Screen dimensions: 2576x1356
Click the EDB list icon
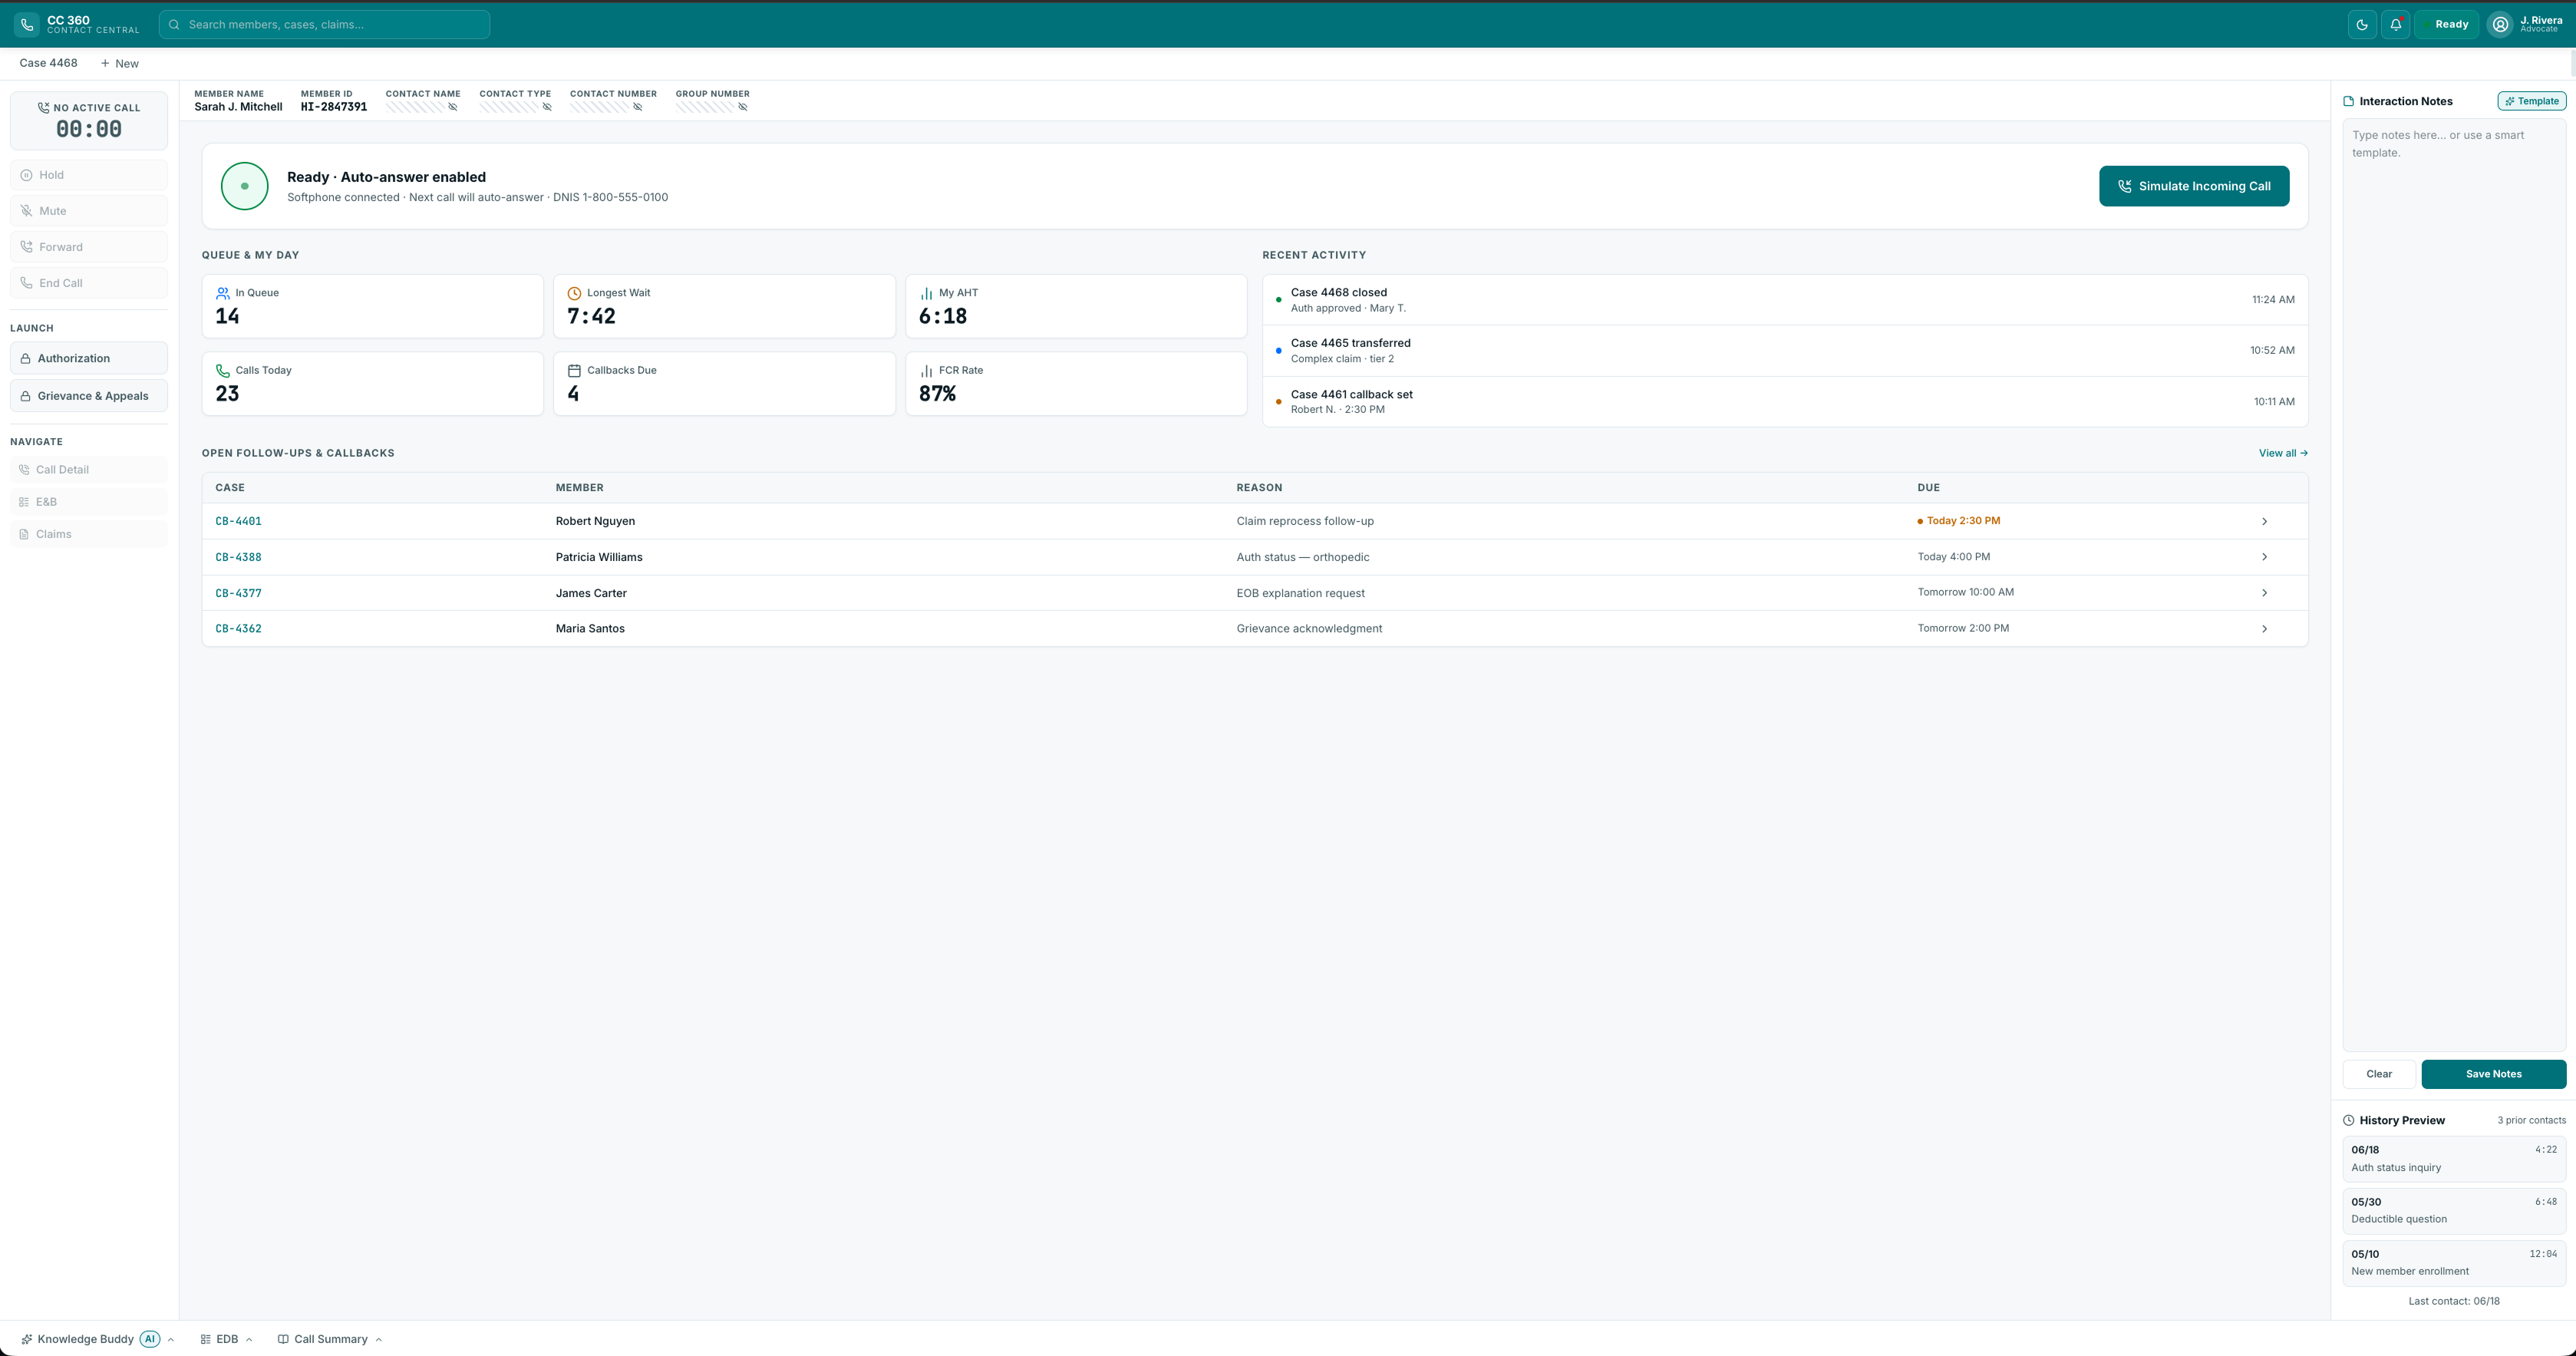coord(205,1339)
